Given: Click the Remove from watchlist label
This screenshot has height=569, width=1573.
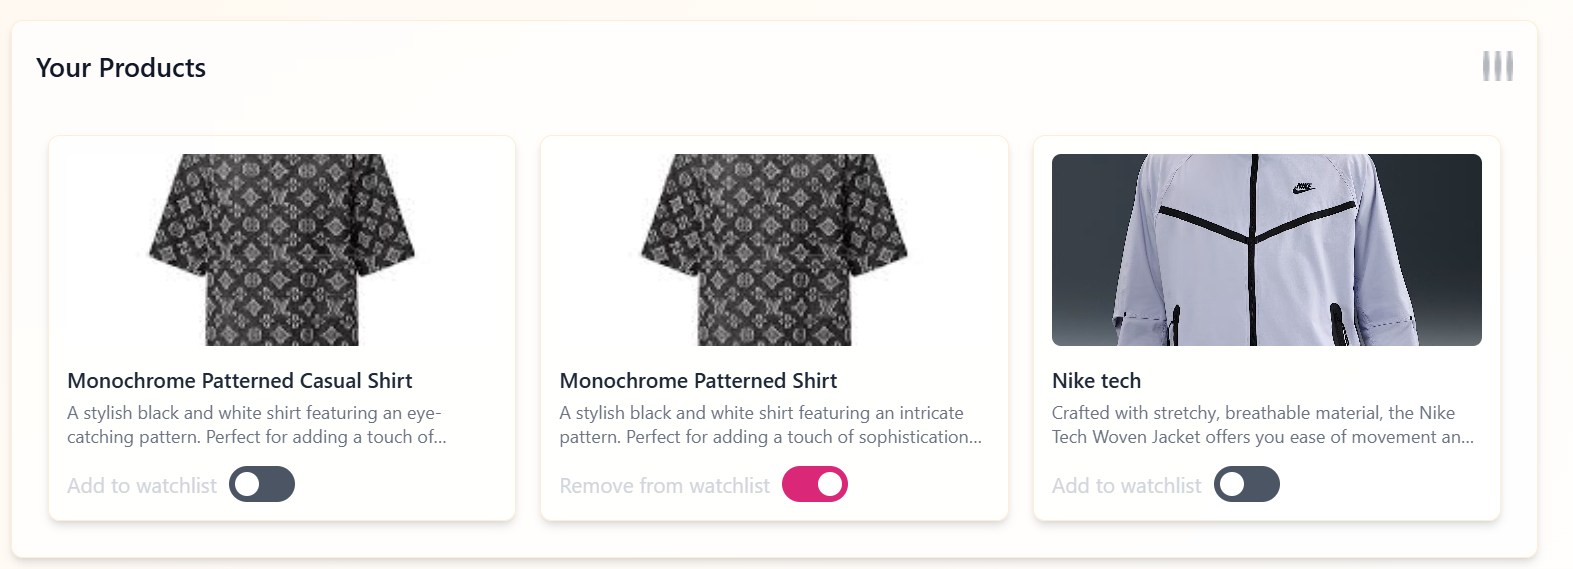Looking at the screenshot, I should (665, 486).
